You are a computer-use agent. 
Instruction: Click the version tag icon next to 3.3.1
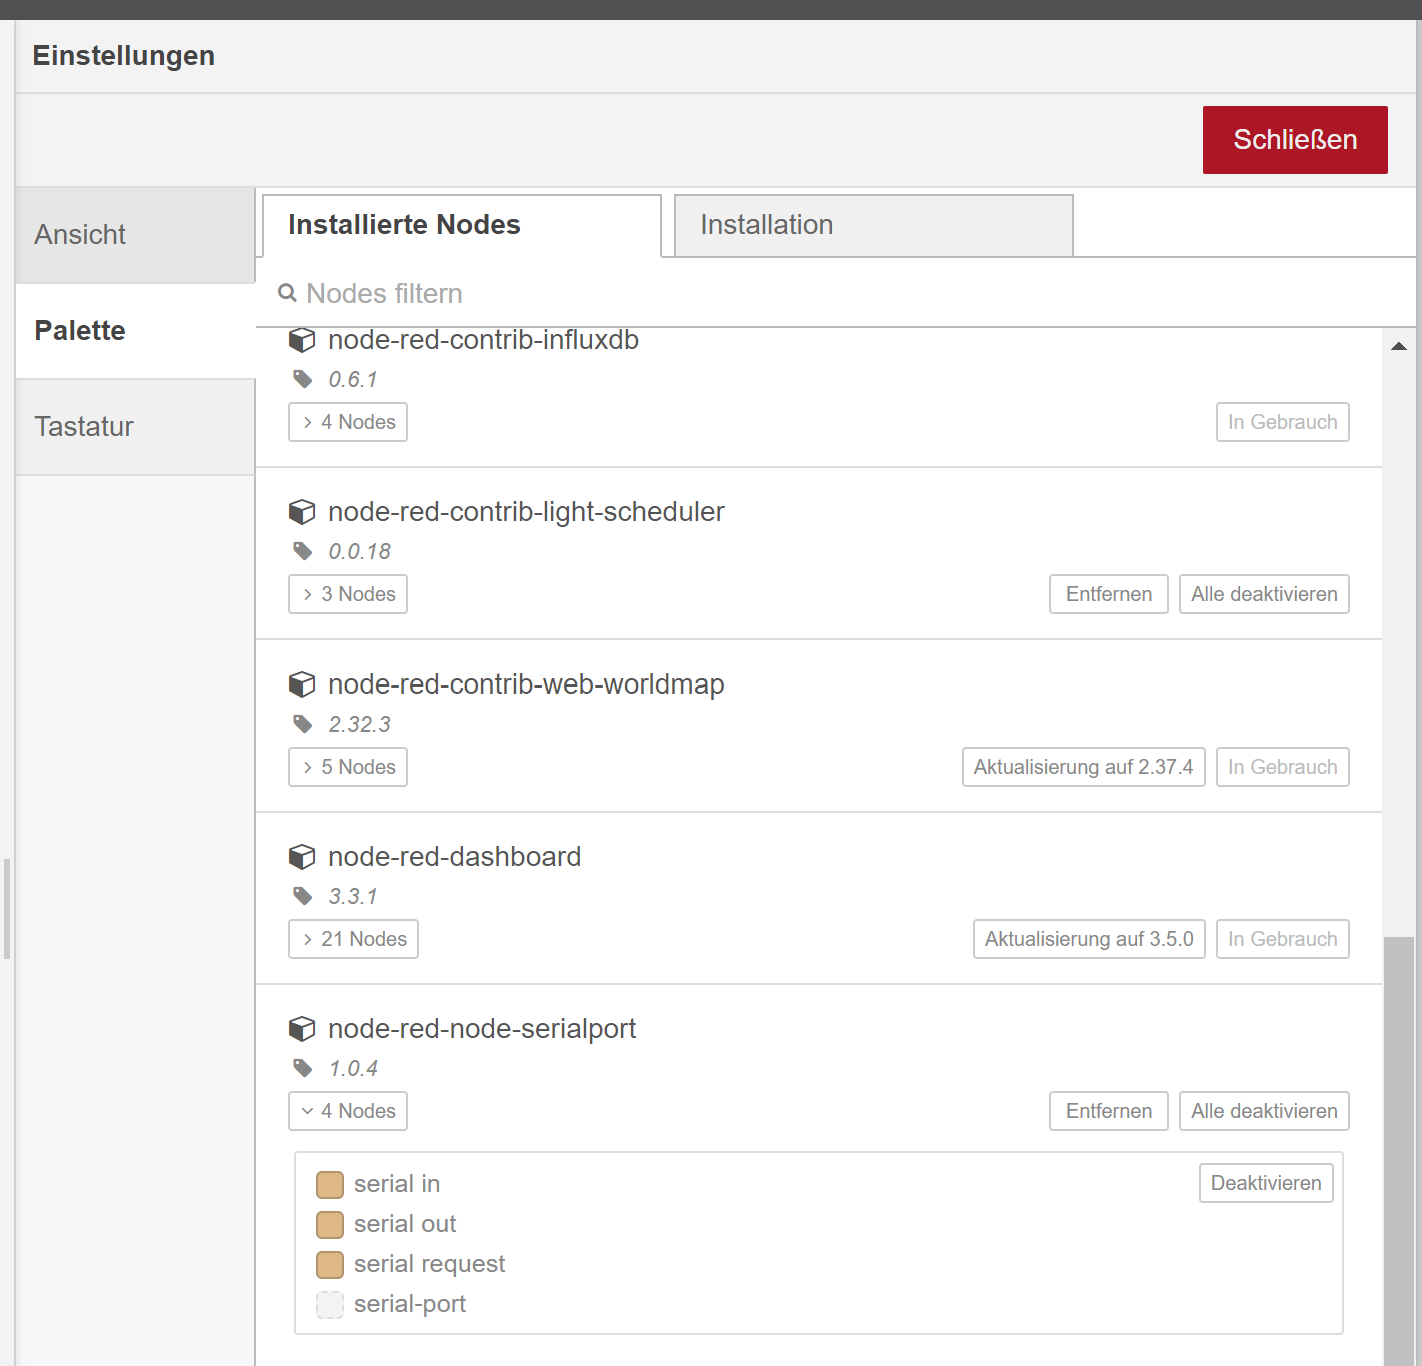tap(303, 896)
